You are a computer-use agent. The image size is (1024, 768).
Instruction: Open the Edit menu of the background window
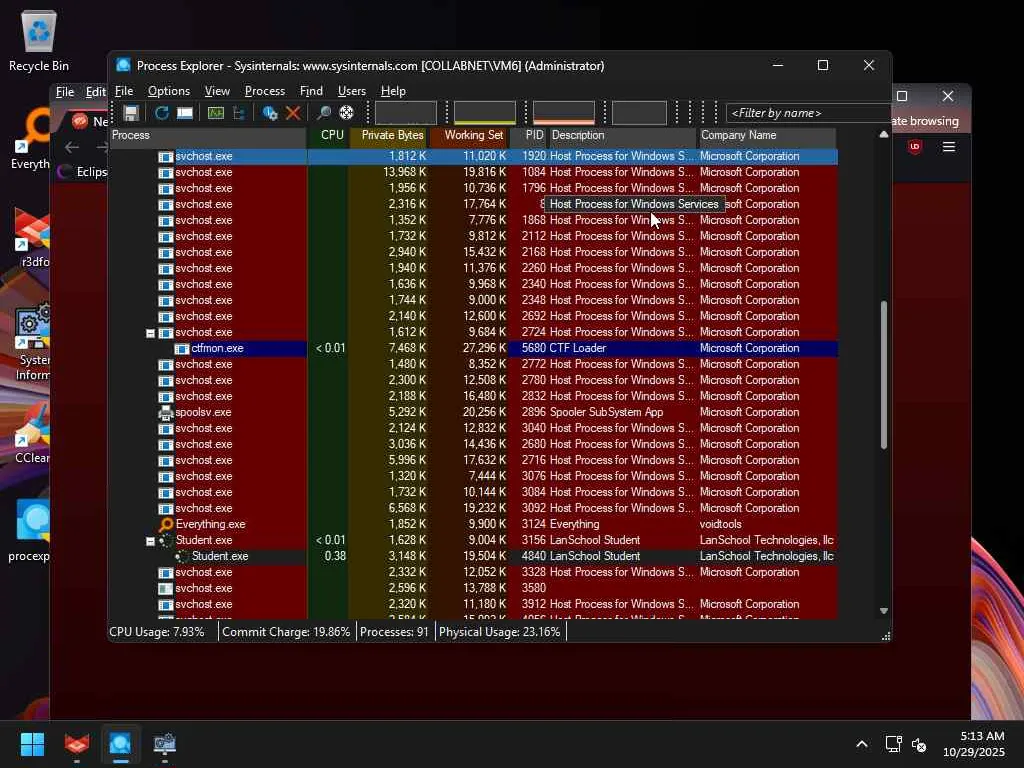pos(95,92)
